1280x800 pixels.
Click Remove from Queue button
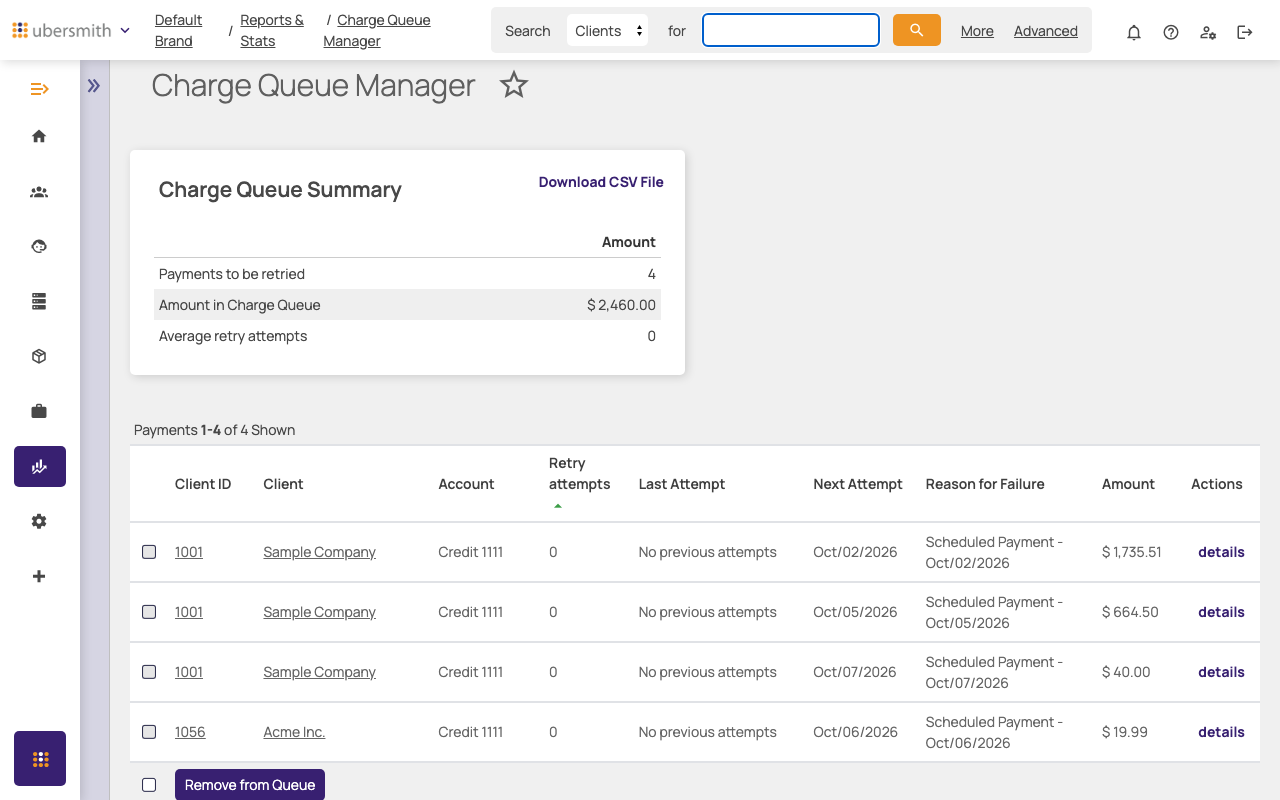(x=250, y=785)
